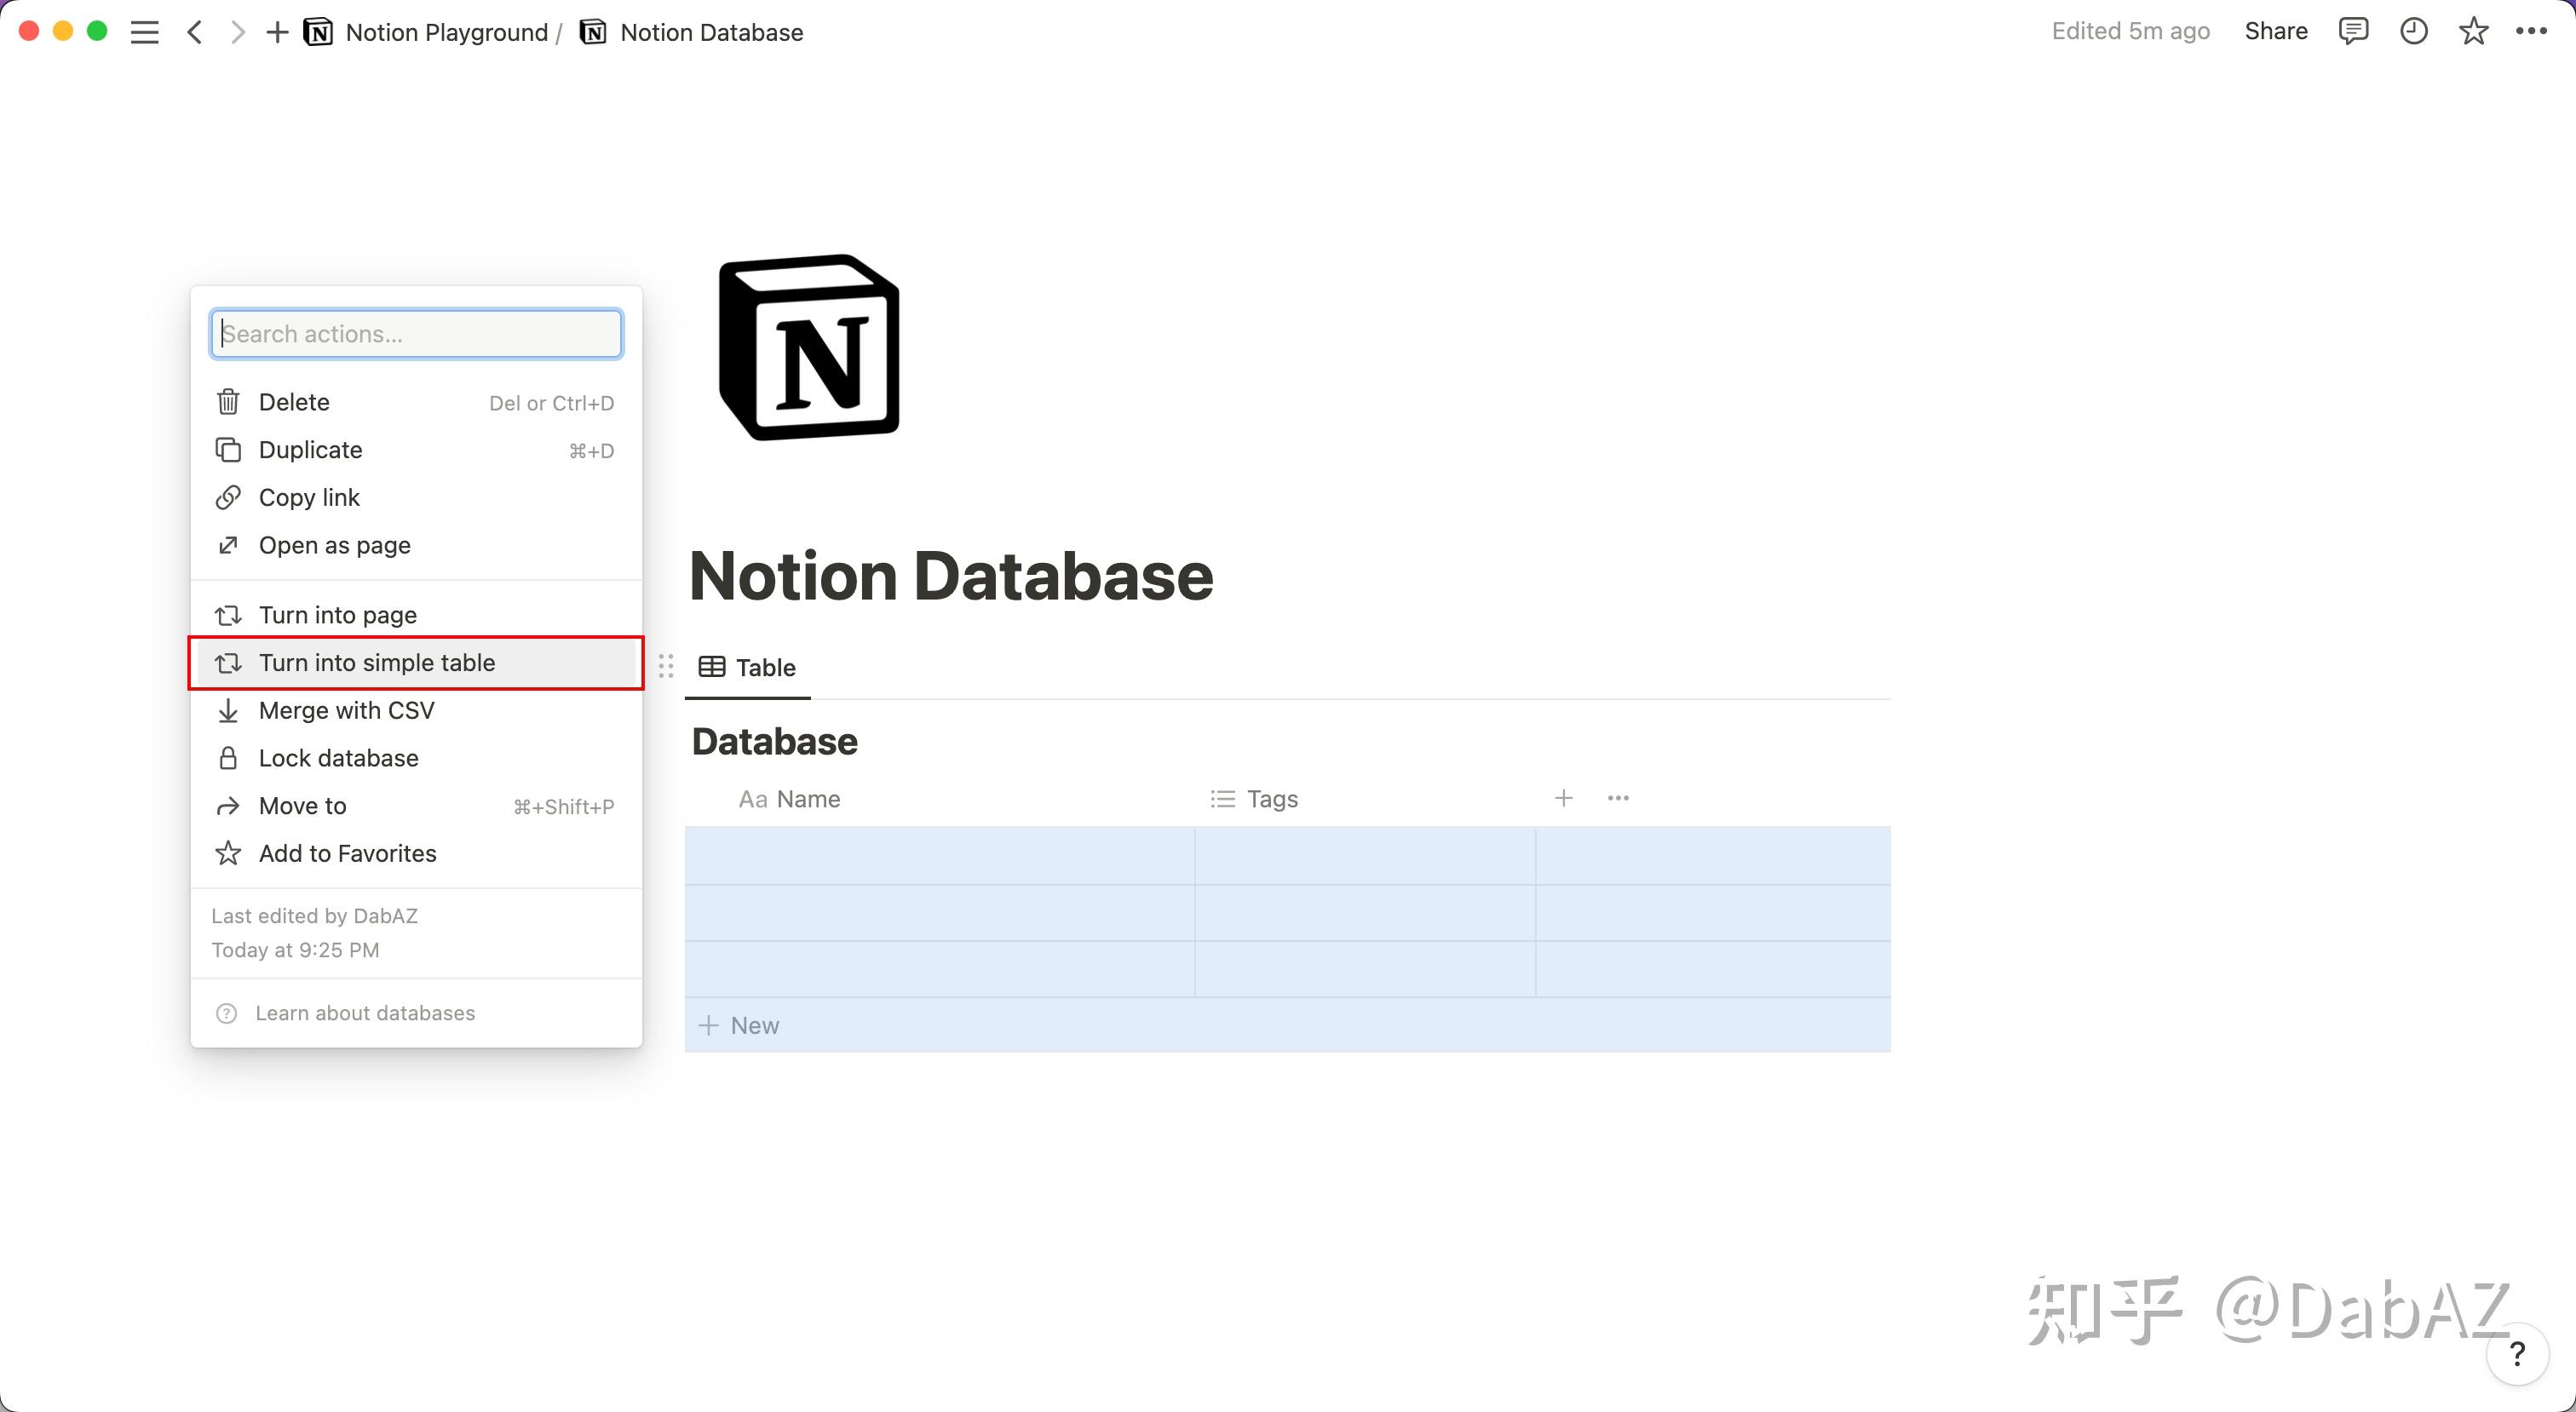
Task: Open Learn about databases link
Action: click(365, 1012)
